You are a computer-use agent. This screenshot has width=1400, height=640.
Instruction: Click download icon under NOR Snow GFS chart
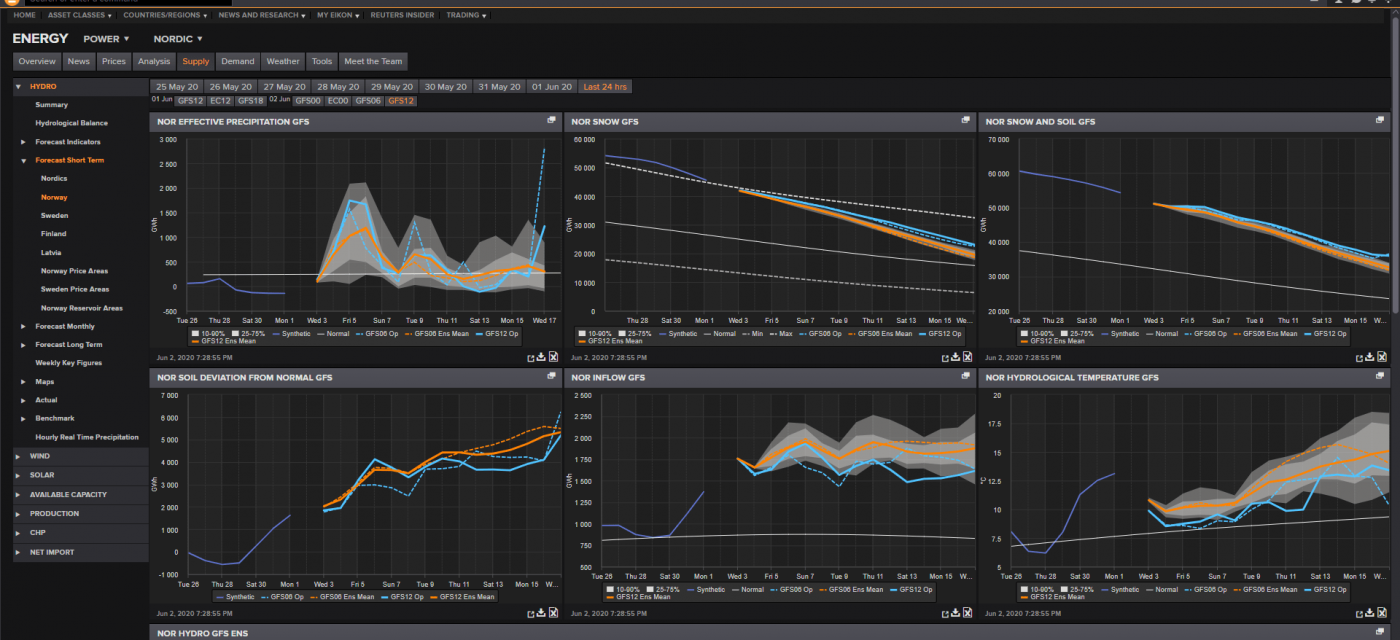click(955, 357)
